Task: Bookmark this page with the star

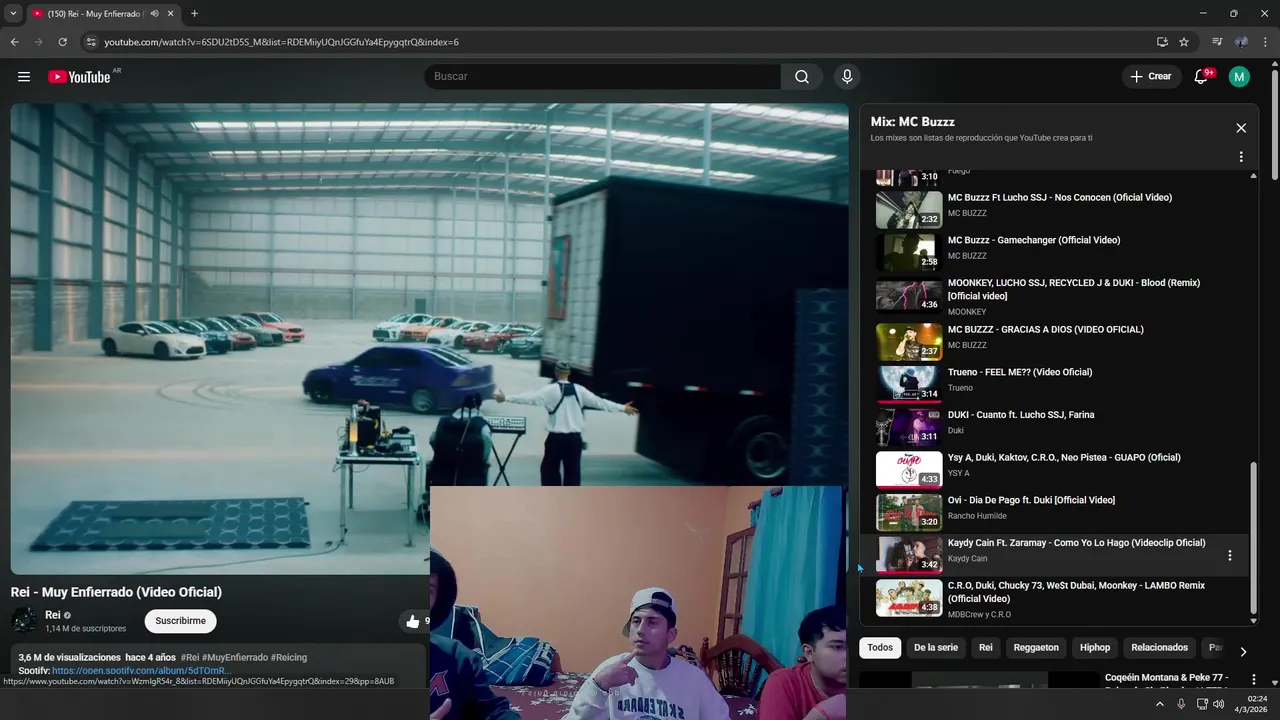Action: [1184, 42]
